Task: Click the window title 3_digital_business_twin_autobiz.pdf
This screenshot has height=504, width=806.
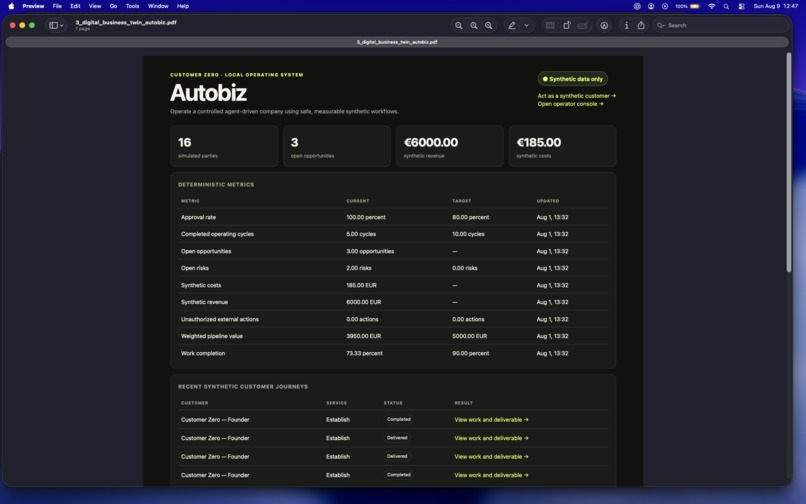Action: pyautogui.click(x=126, y=23)
